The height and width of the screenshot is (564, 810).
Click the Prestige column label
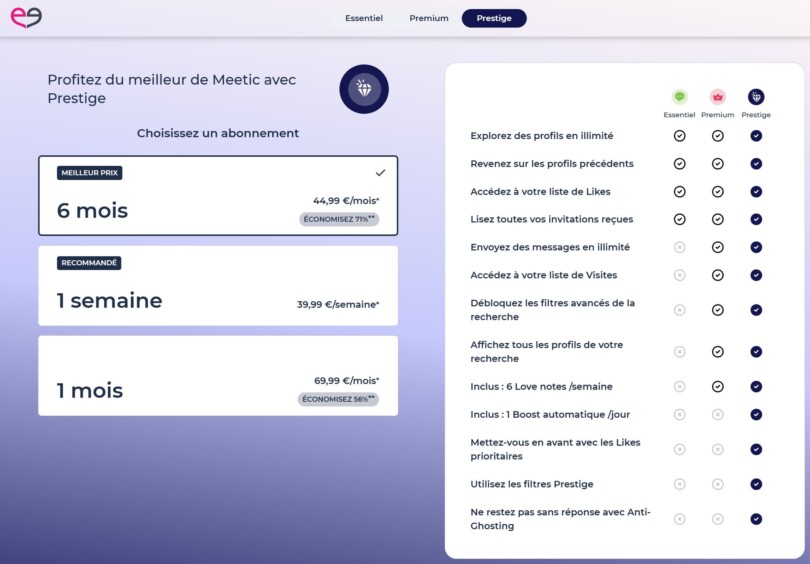tap(756, 115)
